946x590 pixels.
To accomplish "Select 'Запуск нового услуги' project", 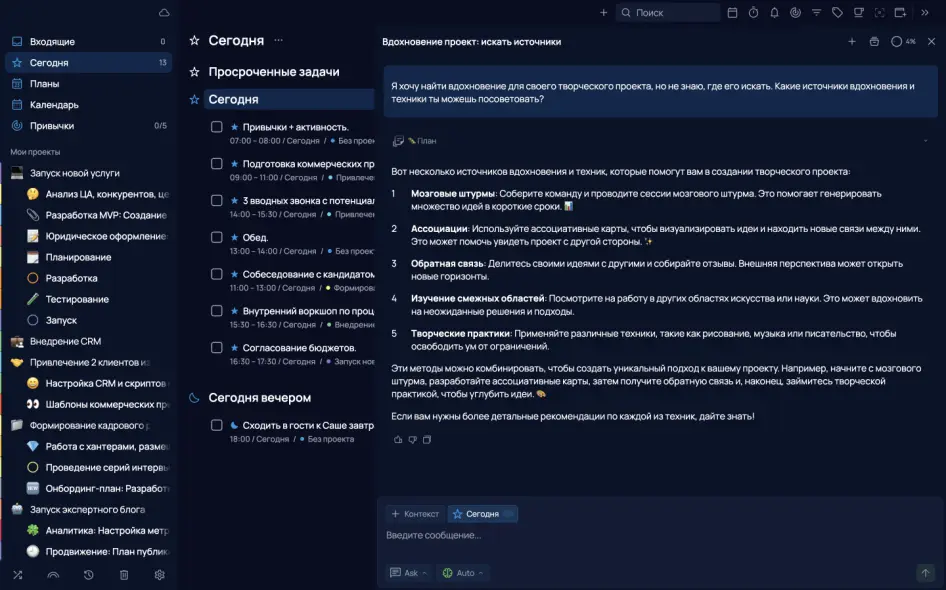I will click(x=76, y=173).
